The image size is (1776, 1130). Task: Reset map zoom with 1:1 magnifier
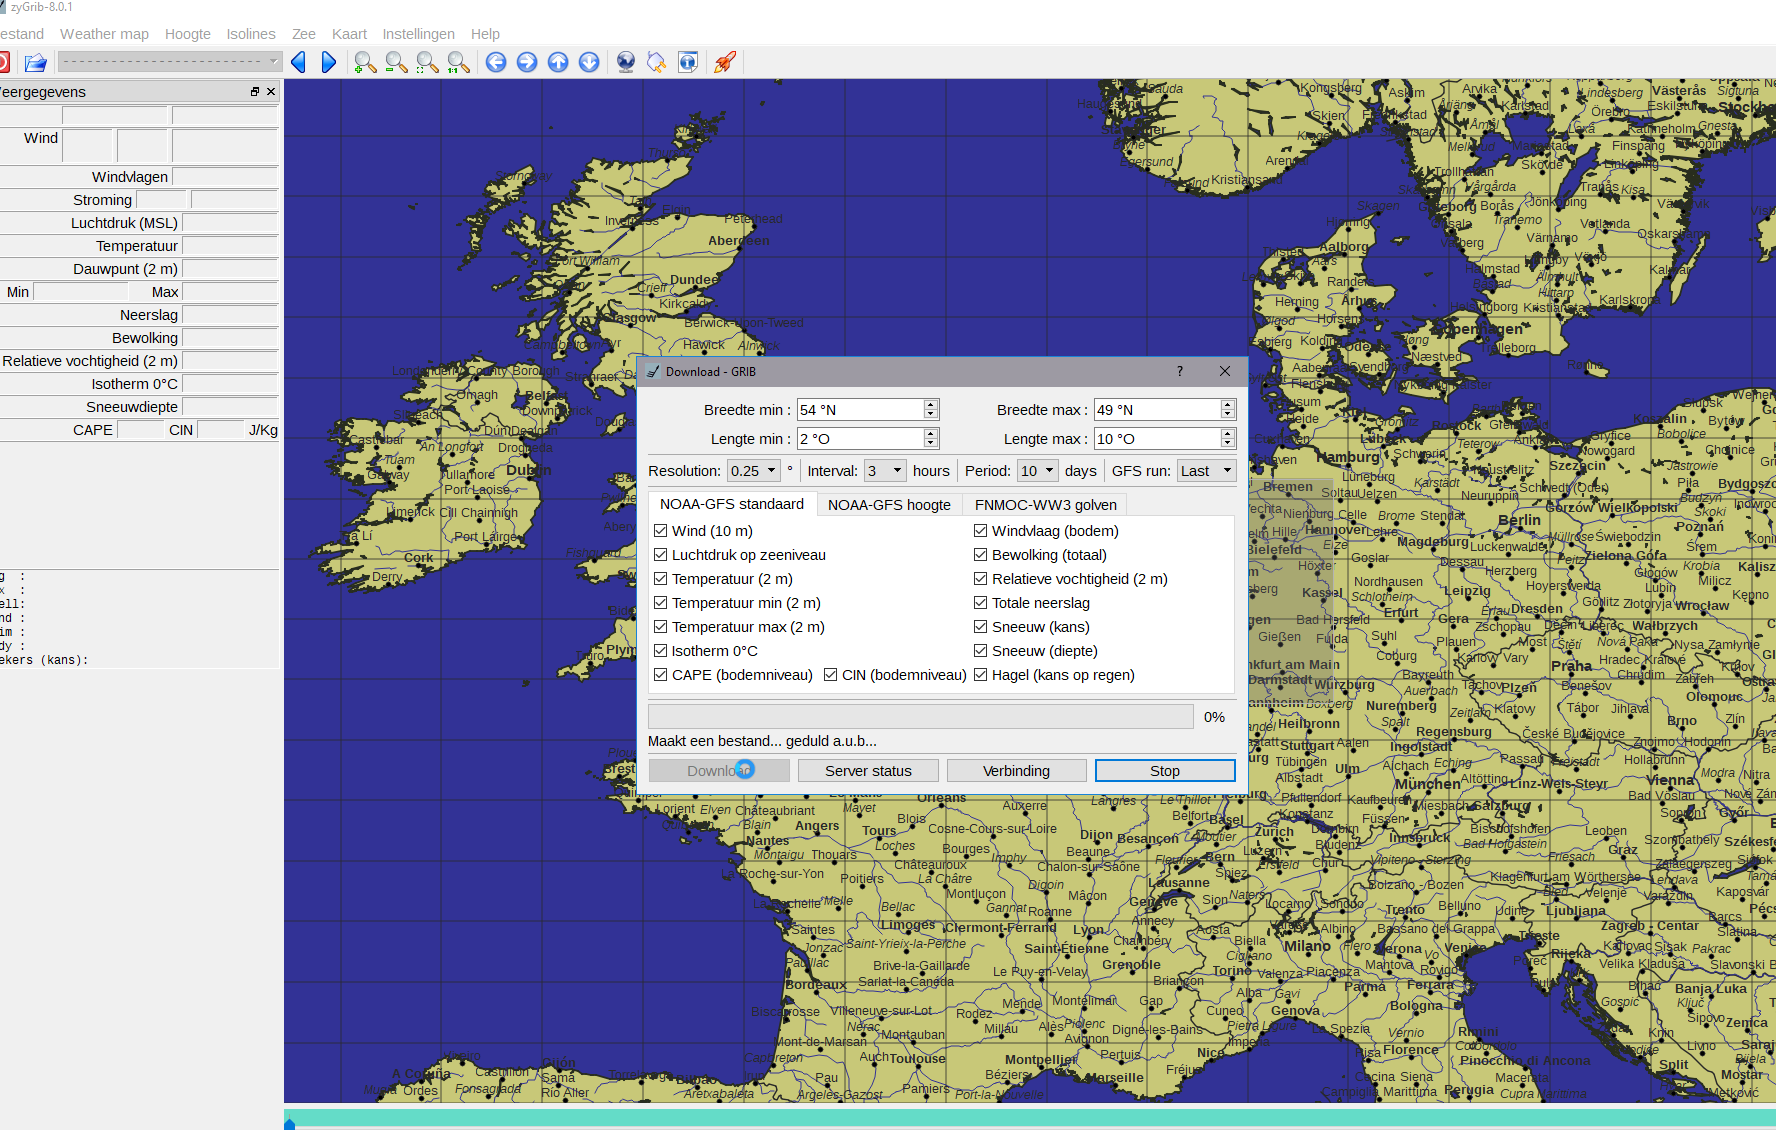coord(458,63)
